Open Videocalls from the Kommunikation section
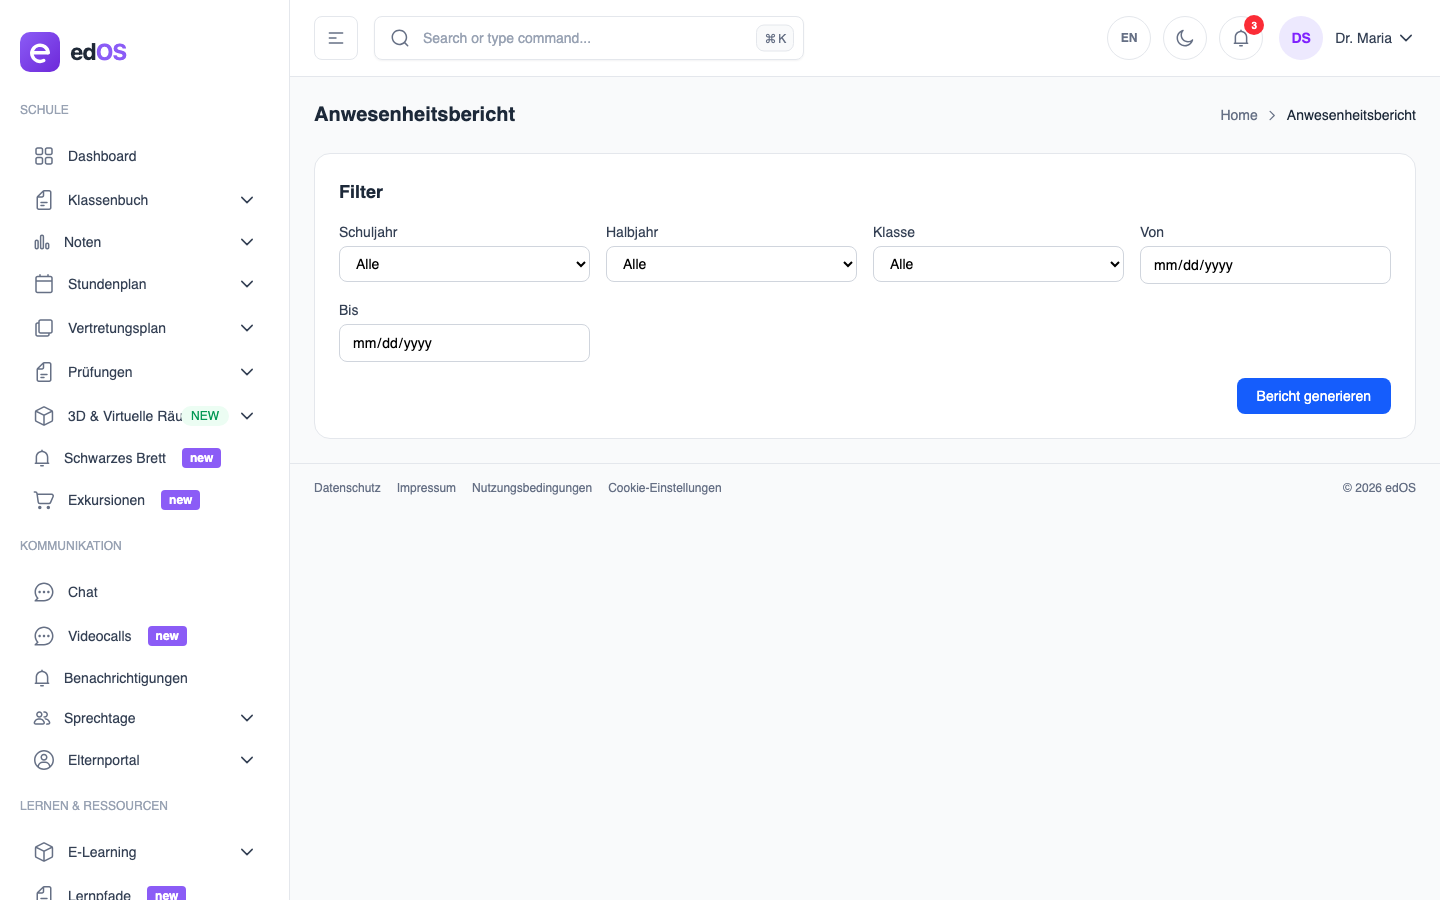The height and width of the screenshot is (900, 1440). pos(99,636)
